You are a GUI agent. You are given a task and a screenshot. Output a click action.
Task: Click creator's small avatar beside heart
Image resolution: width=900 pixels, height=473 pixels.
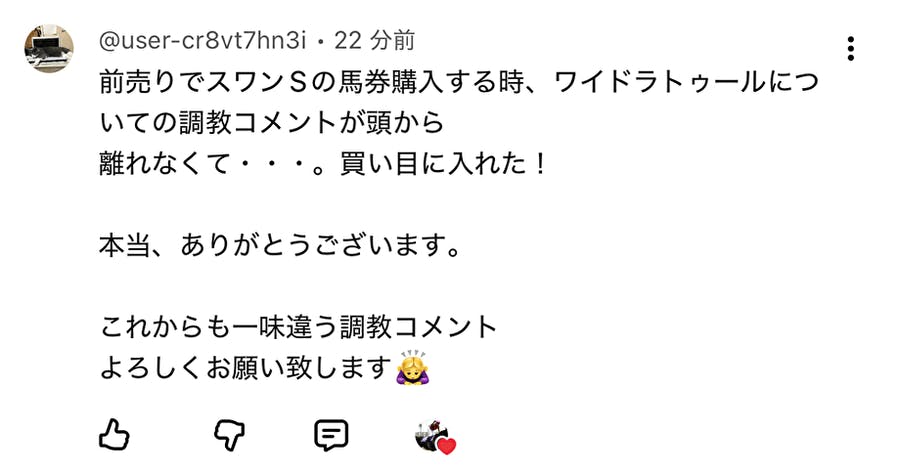pos(429,433)
